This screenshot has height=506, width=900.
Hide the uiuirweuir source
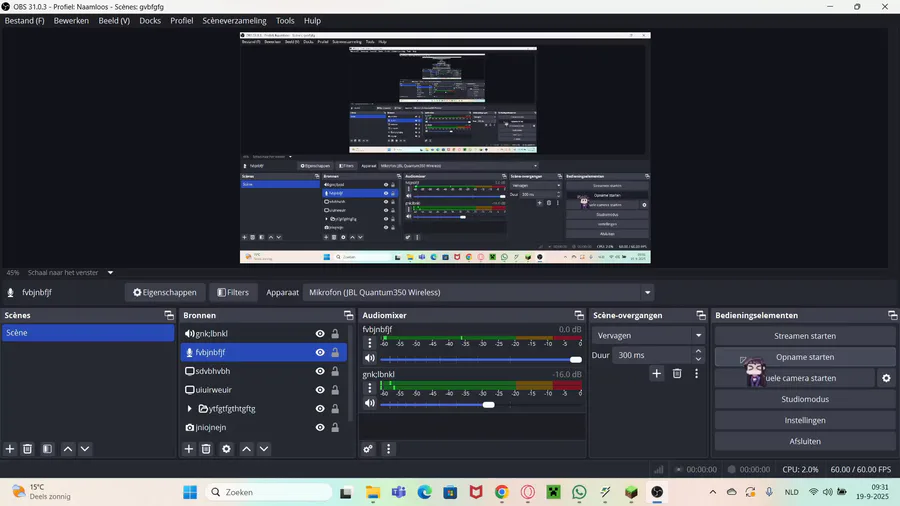coord(320,390)
